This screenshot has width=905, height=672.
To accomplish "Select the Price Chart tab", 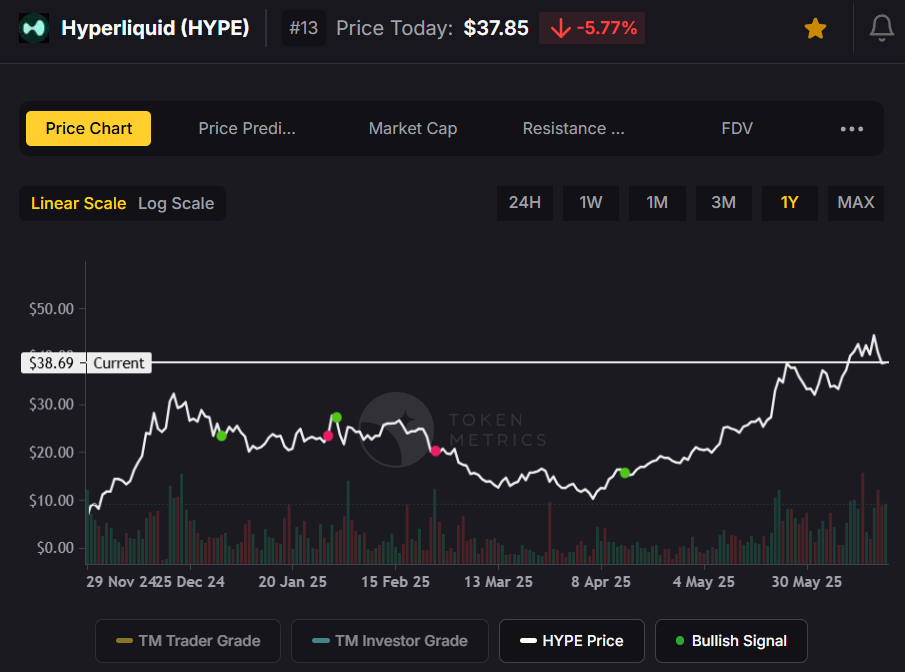I will pos(88,128).
